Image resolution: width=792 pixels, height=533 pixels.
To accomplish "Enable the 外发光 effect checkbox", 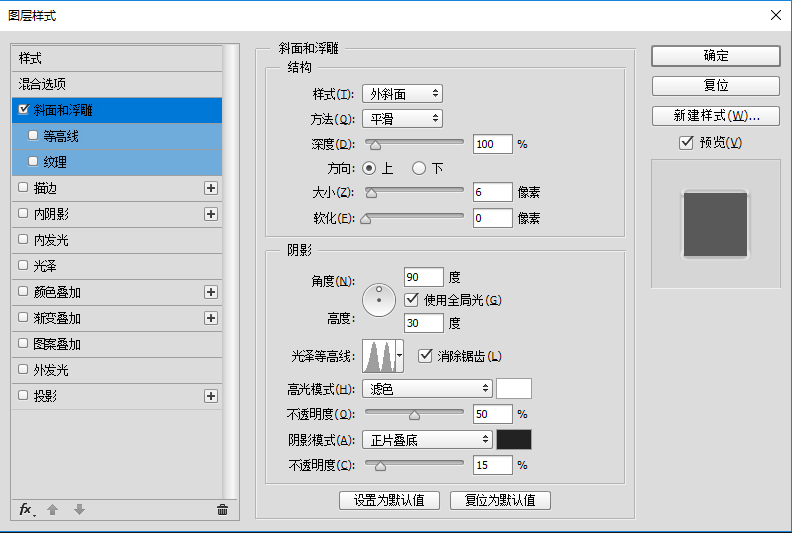I will pos(23,369).
